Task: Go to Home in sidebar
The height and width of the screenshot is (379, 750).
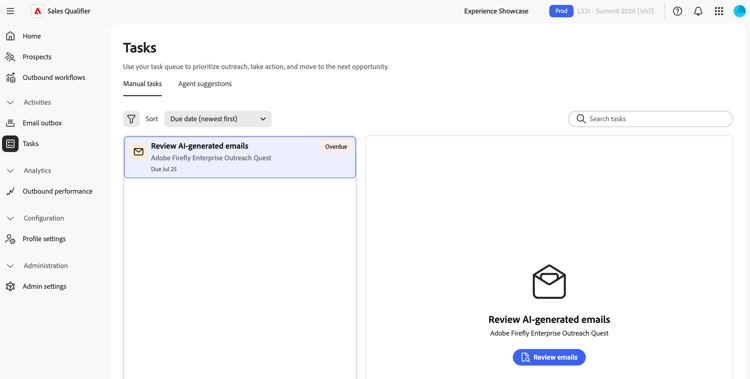Action: pos(32,36)
